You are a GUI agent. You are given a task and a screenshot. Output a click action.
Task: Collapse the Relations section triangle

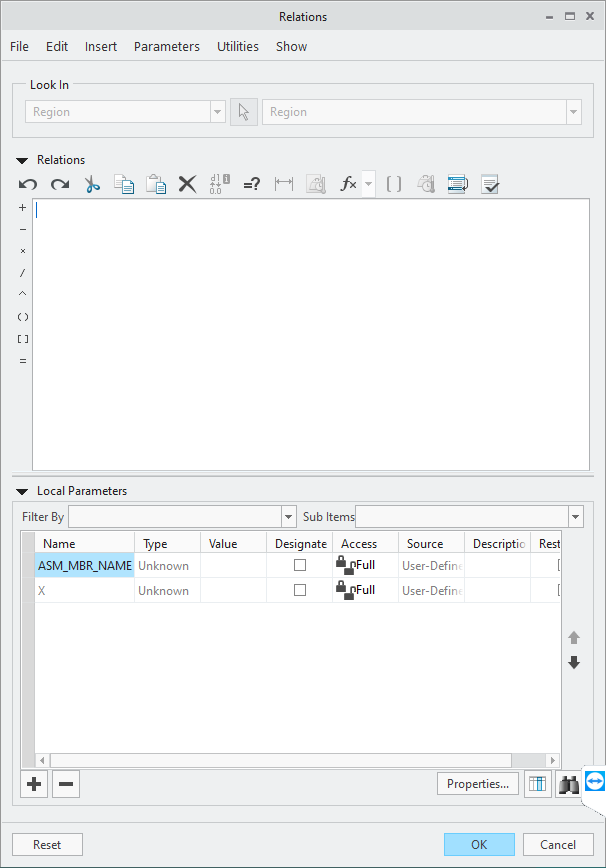22,160
